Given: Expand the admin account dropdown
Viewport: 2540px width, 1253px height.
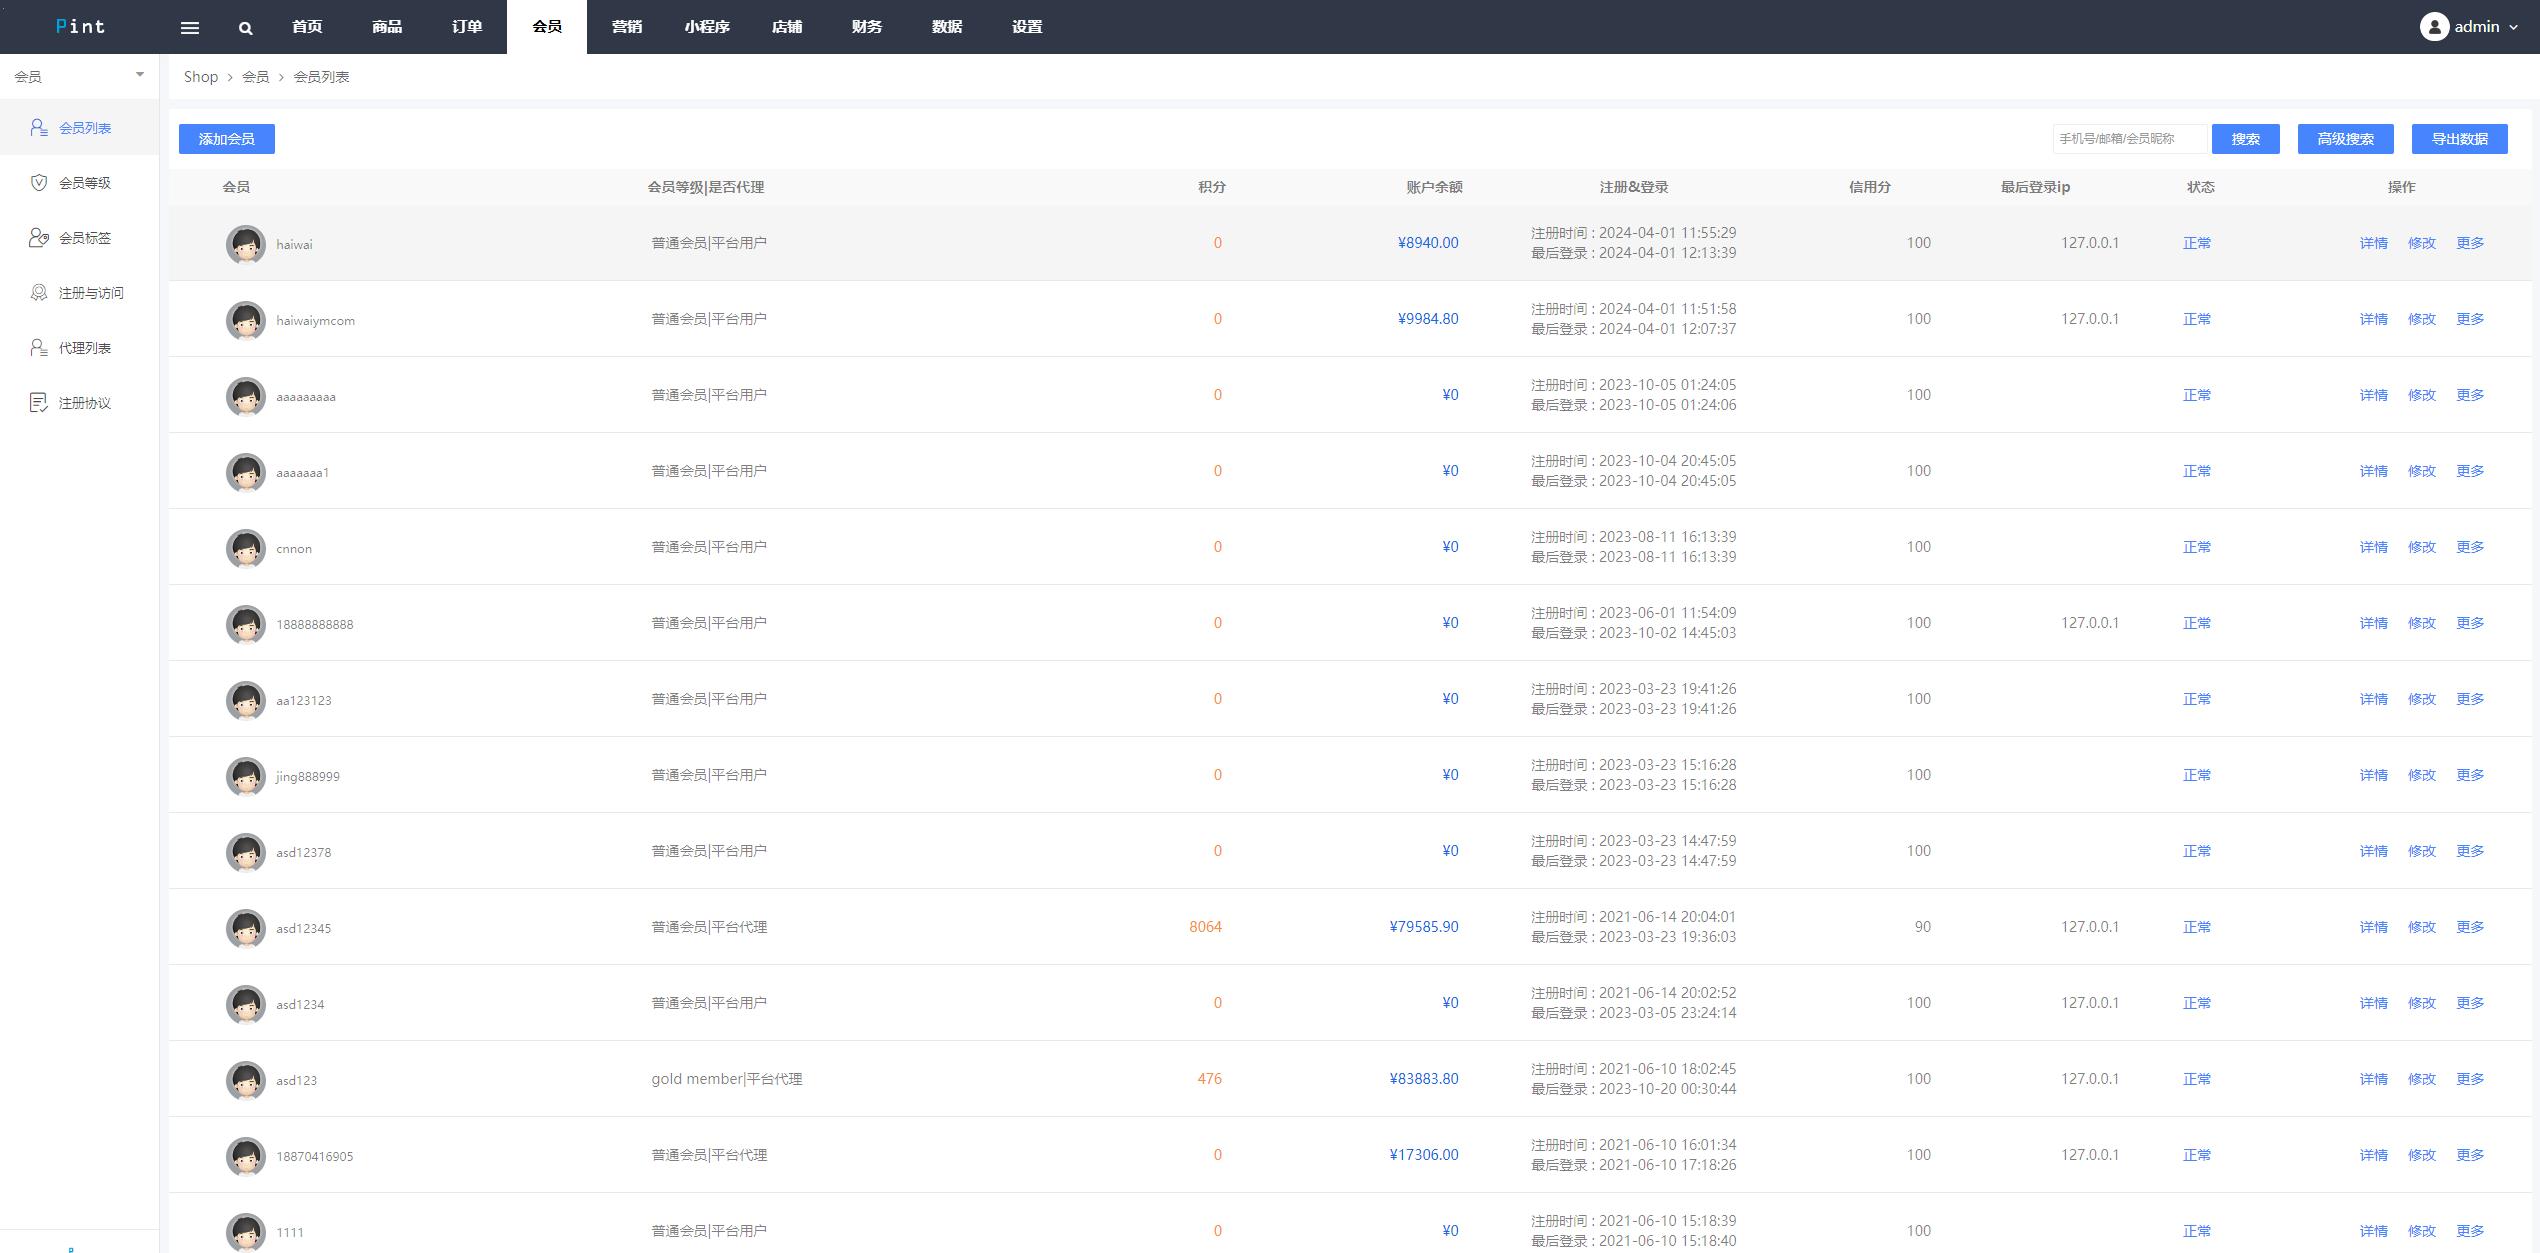Looking at the screenshot, I should 2513,27.
